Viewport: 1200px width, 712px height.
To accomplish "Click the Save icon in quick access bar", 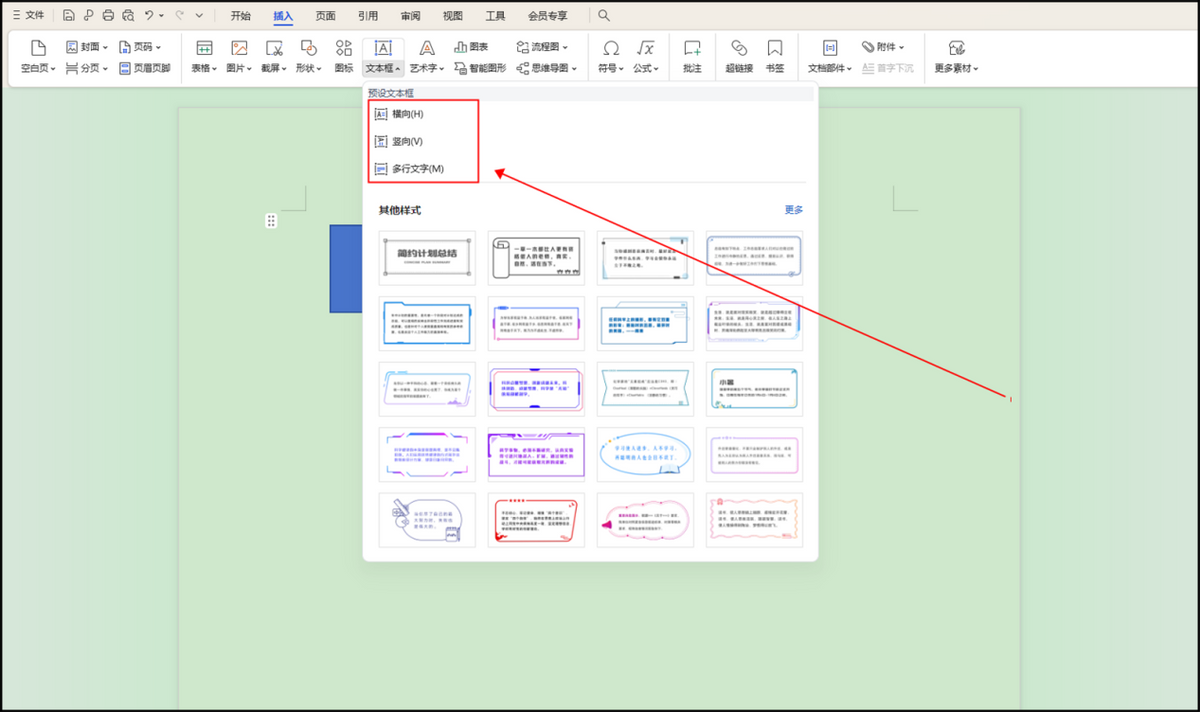I will pyautogui.click(x=68, y=16).
